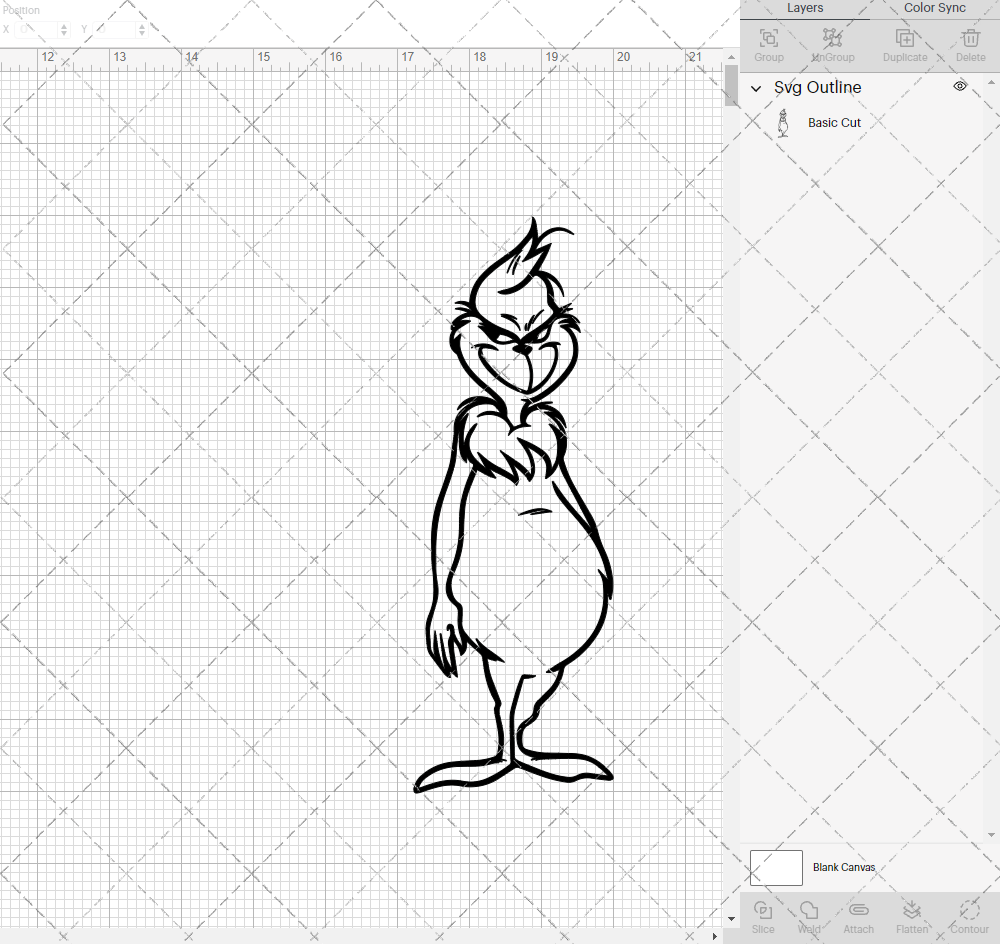Select the Basic Cut layer label
Image resolution: width=1000 pixels, height=944 pixels.
point(834,123)
